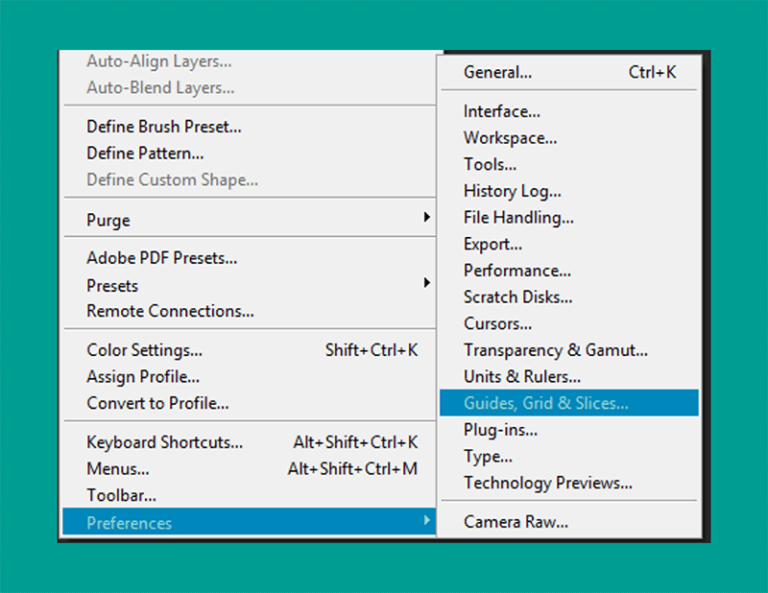Screen dimensions: 768x593
Task: Open Color Settings dialog
Action: 249,350
